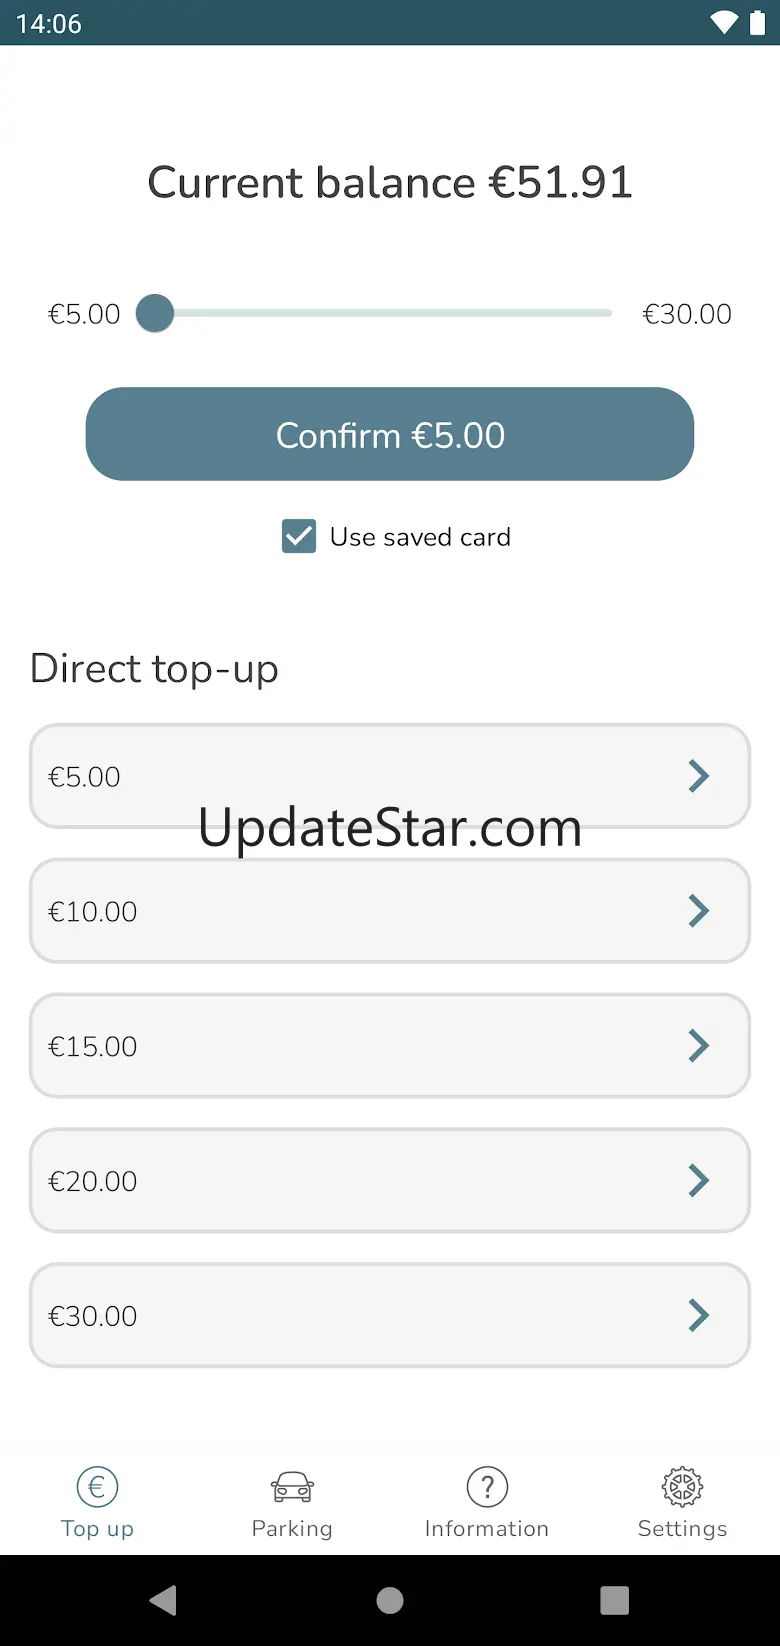This screenshot has height=1646, width=780.
Task: Open Parking via the car icon
Action: 292,1487
